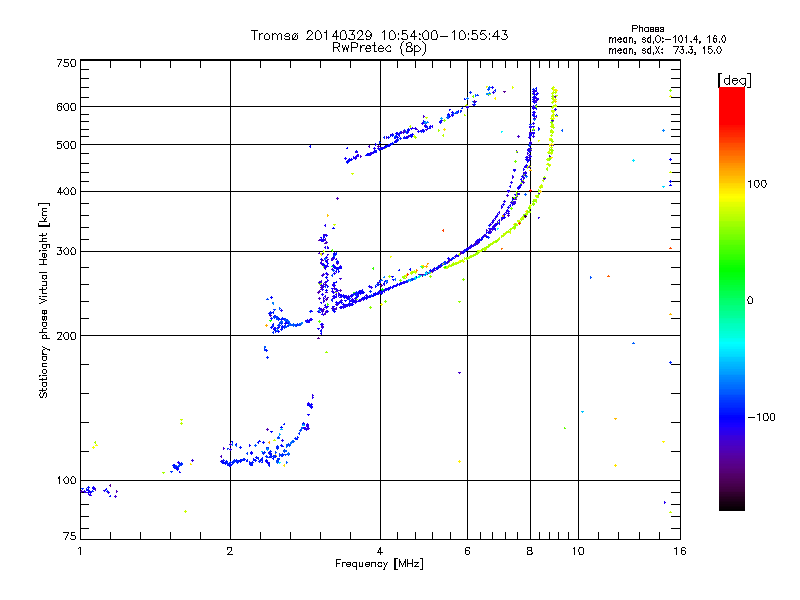Click the 'Phases' header text
Screen dimensions: 800x600
click(647, 29)
